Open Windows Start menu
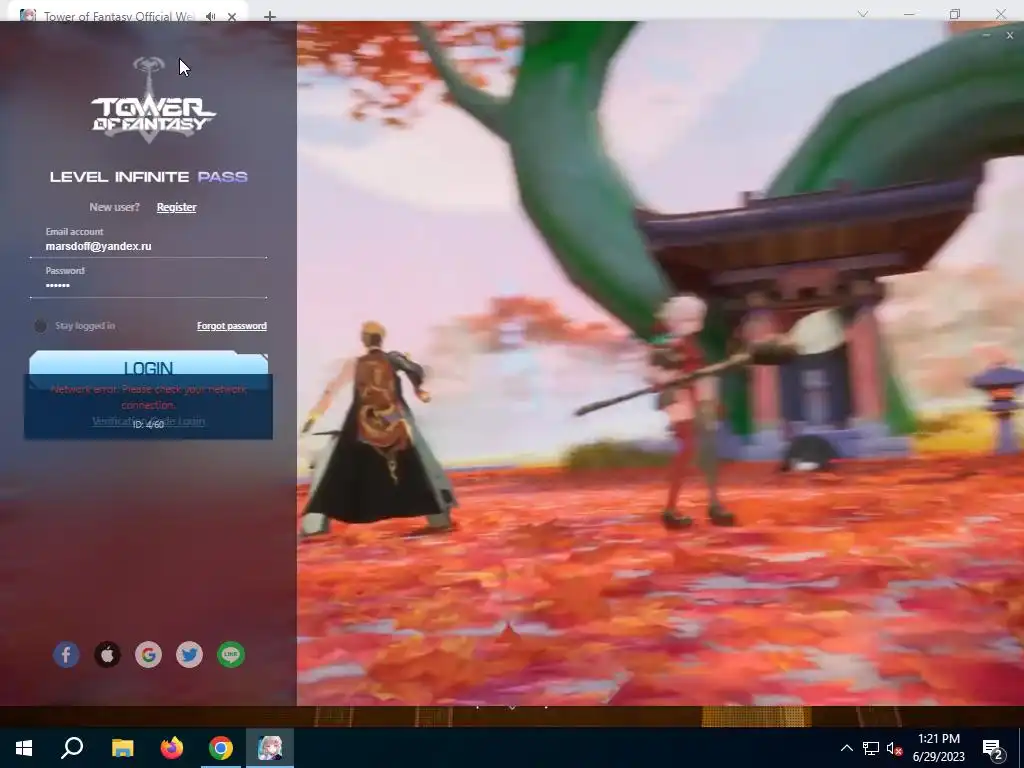Viewport: 1024px width, 768px height. coord(24,748)
